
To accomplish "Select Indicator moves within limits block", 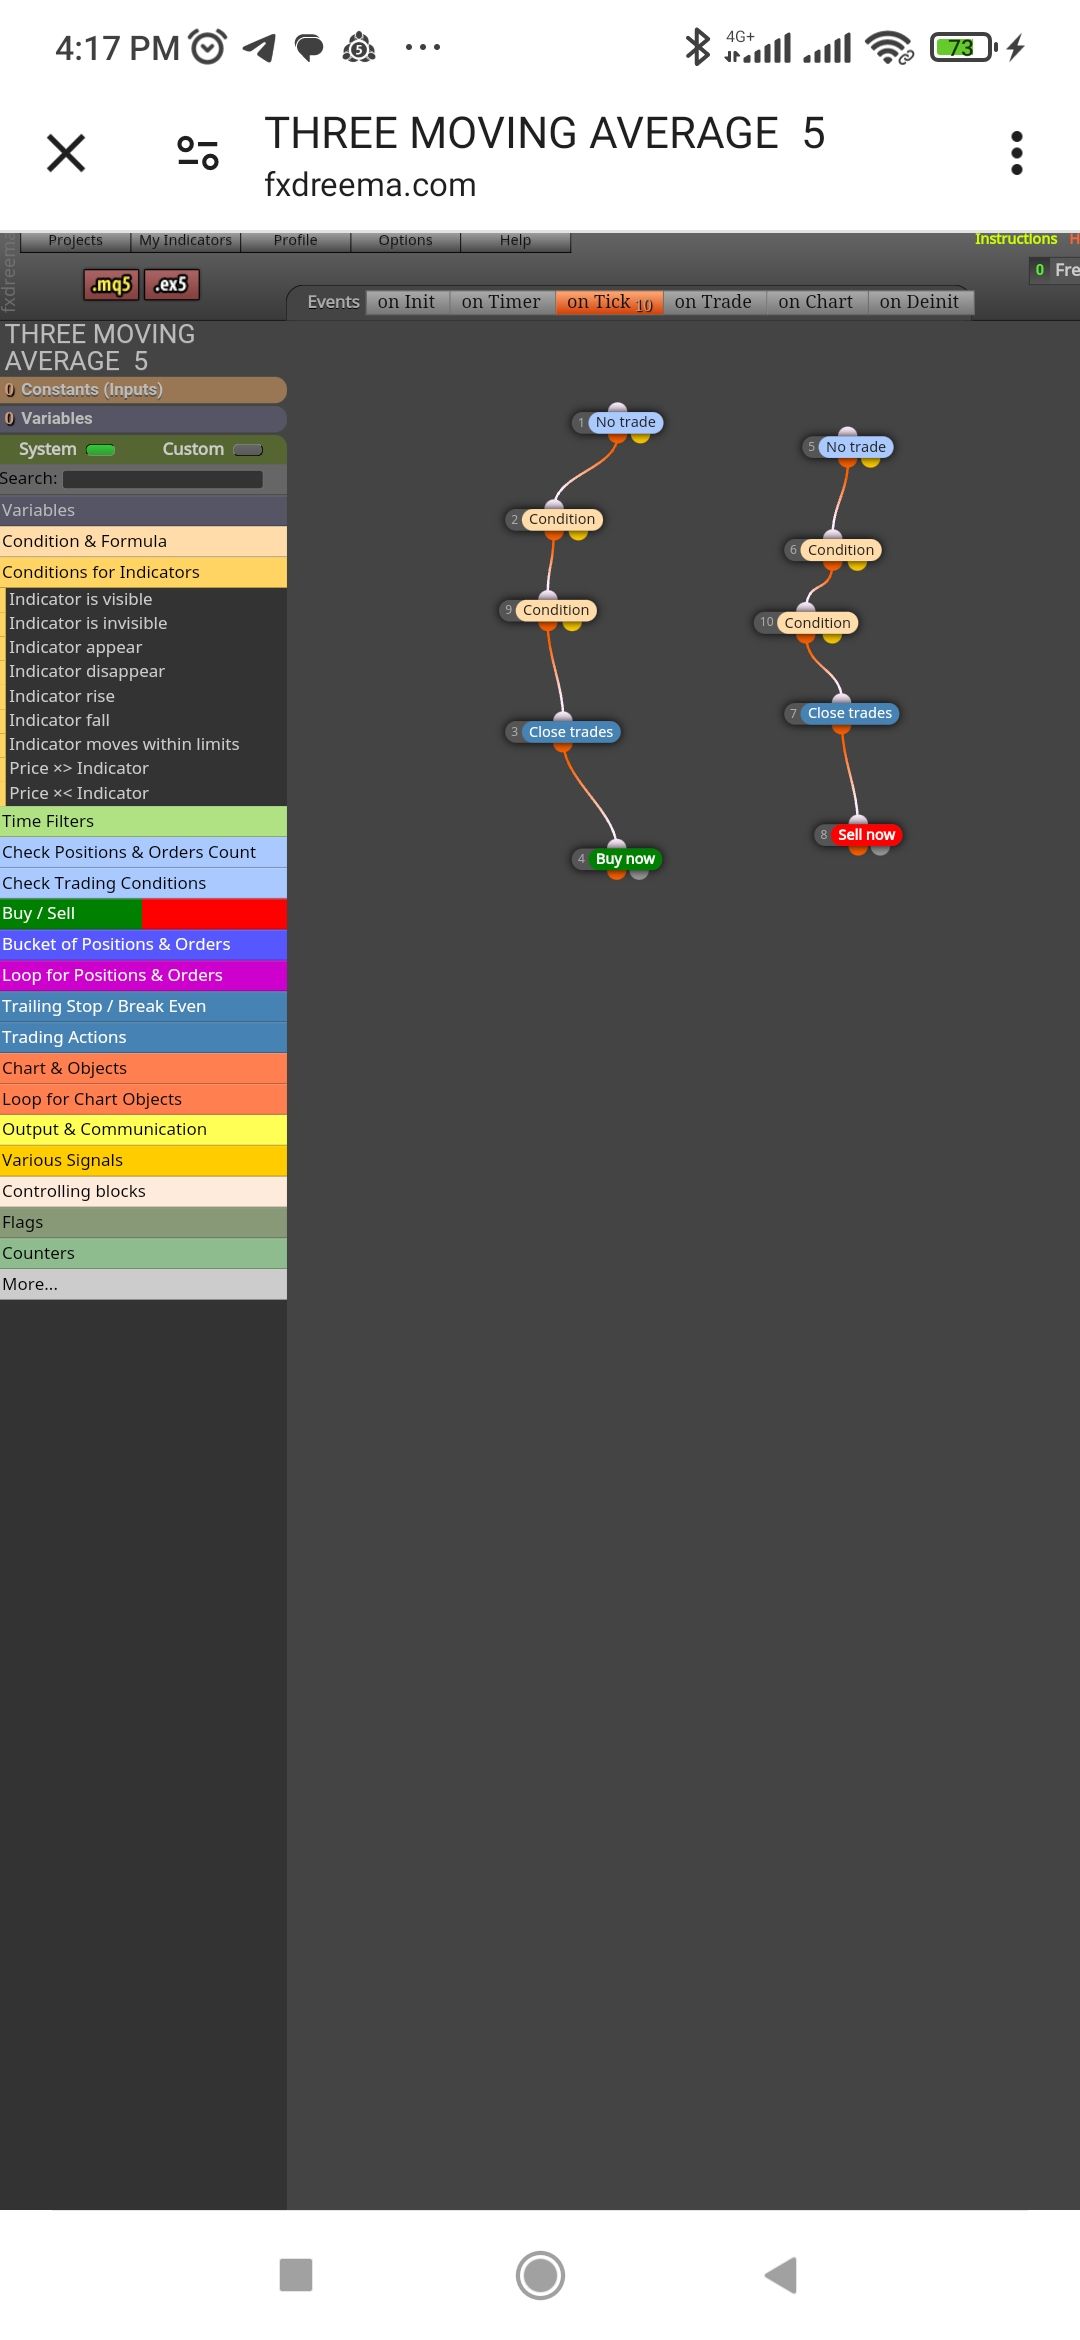I will pos(124,744).
